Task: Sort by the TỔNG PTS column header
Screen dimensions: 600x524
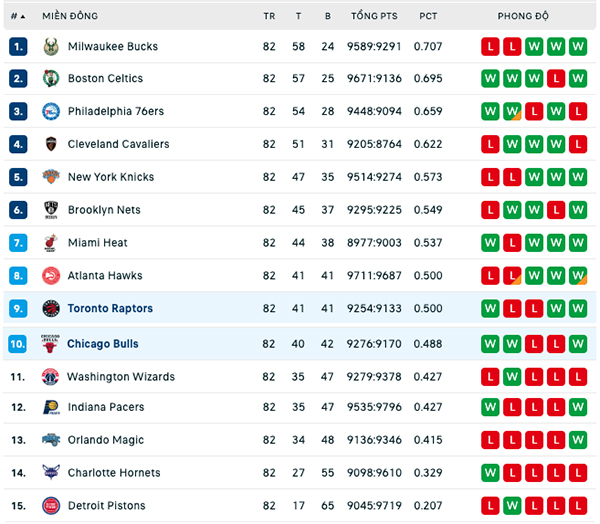Action: (x=374, y=16)
